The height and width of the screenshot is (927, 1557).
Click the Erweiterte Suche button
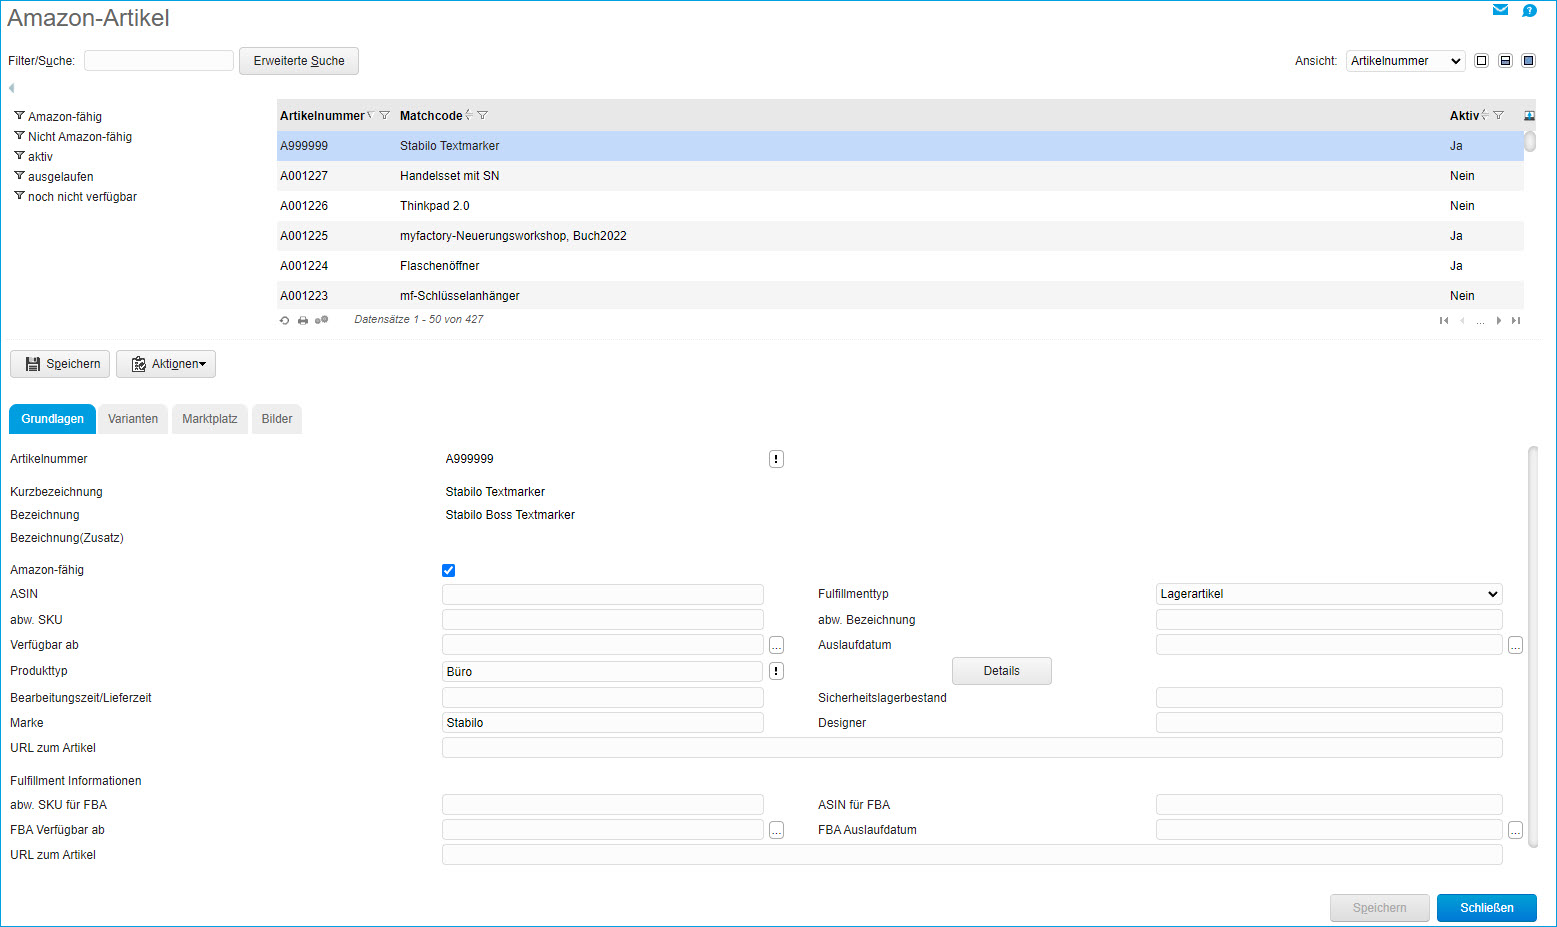point(298,60)
